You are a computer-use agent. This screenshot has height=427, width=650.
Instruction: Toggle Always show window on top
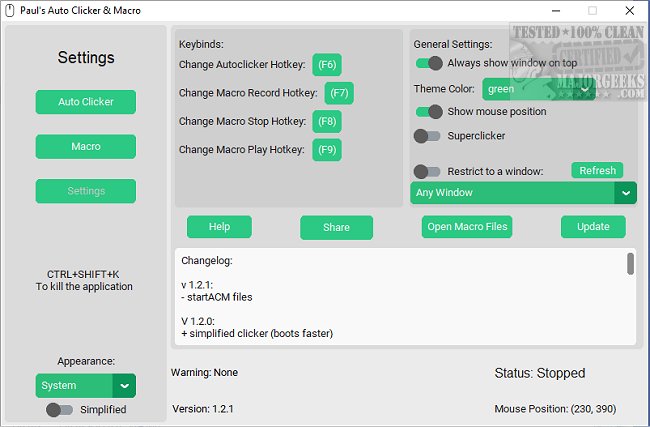pyautogui.click(x=429, y=63)
